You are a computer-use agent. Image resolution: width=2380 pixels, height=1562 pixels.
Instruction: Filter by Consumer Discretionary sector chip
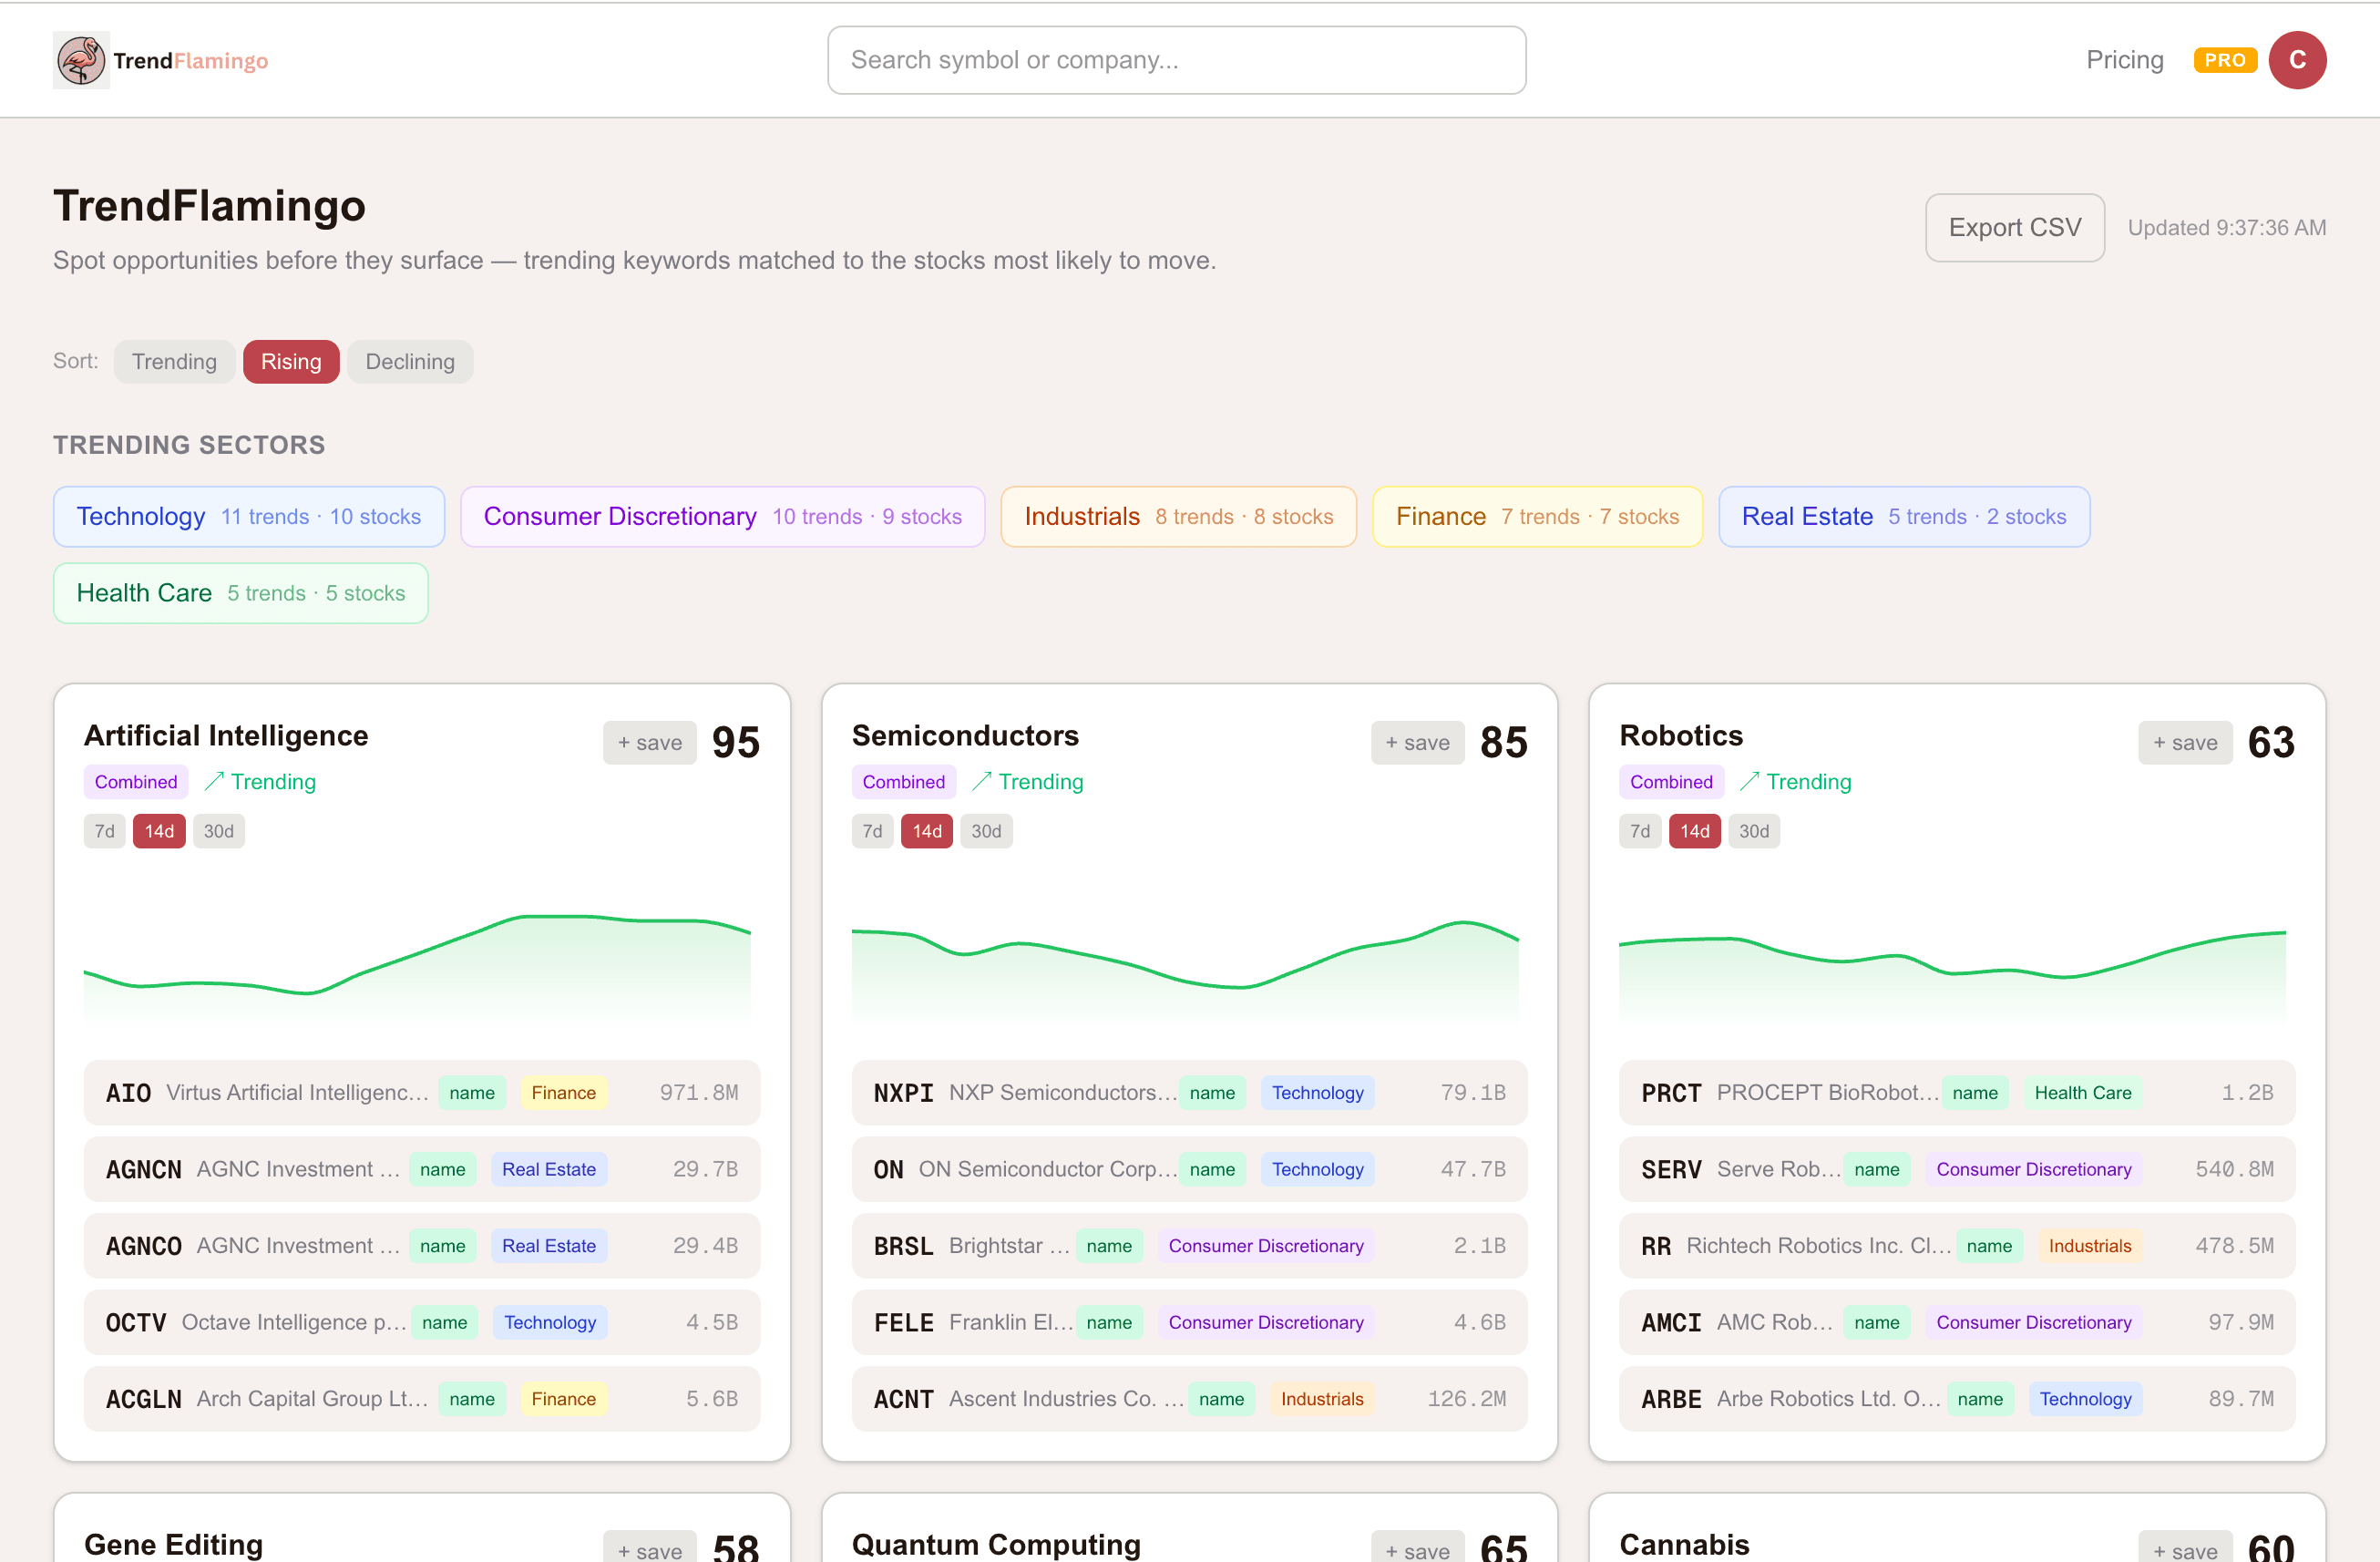722,516
